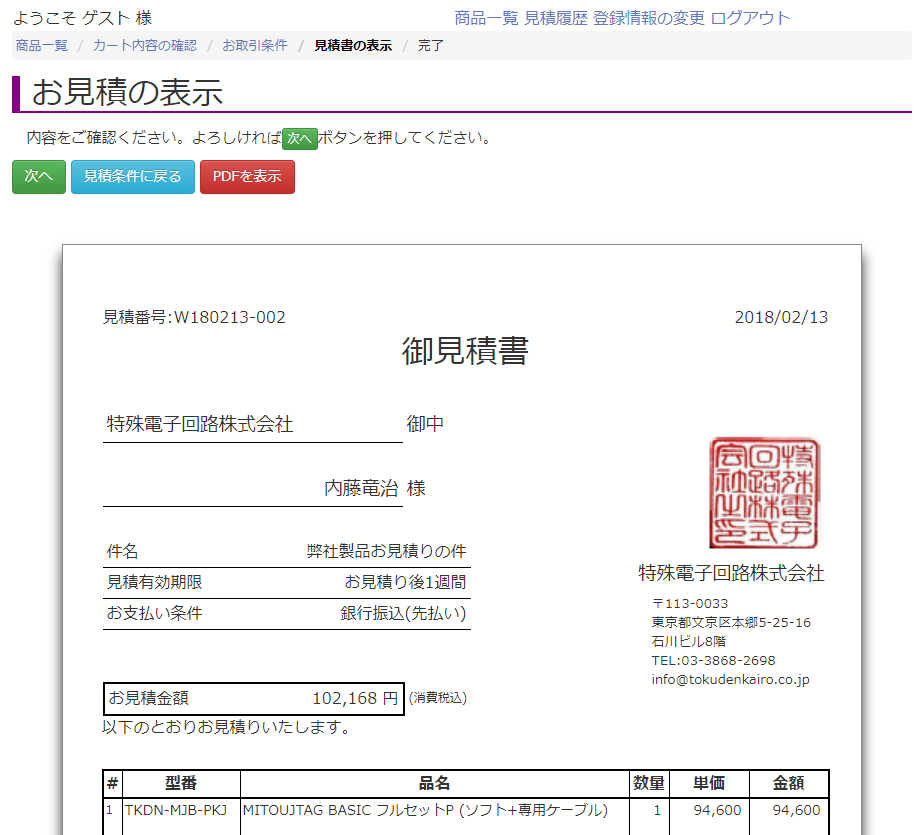The width and height of the screenshot is (914, 835).
Task: Open the quotation with PDFを表示
Action: click(x=247, y=177)
